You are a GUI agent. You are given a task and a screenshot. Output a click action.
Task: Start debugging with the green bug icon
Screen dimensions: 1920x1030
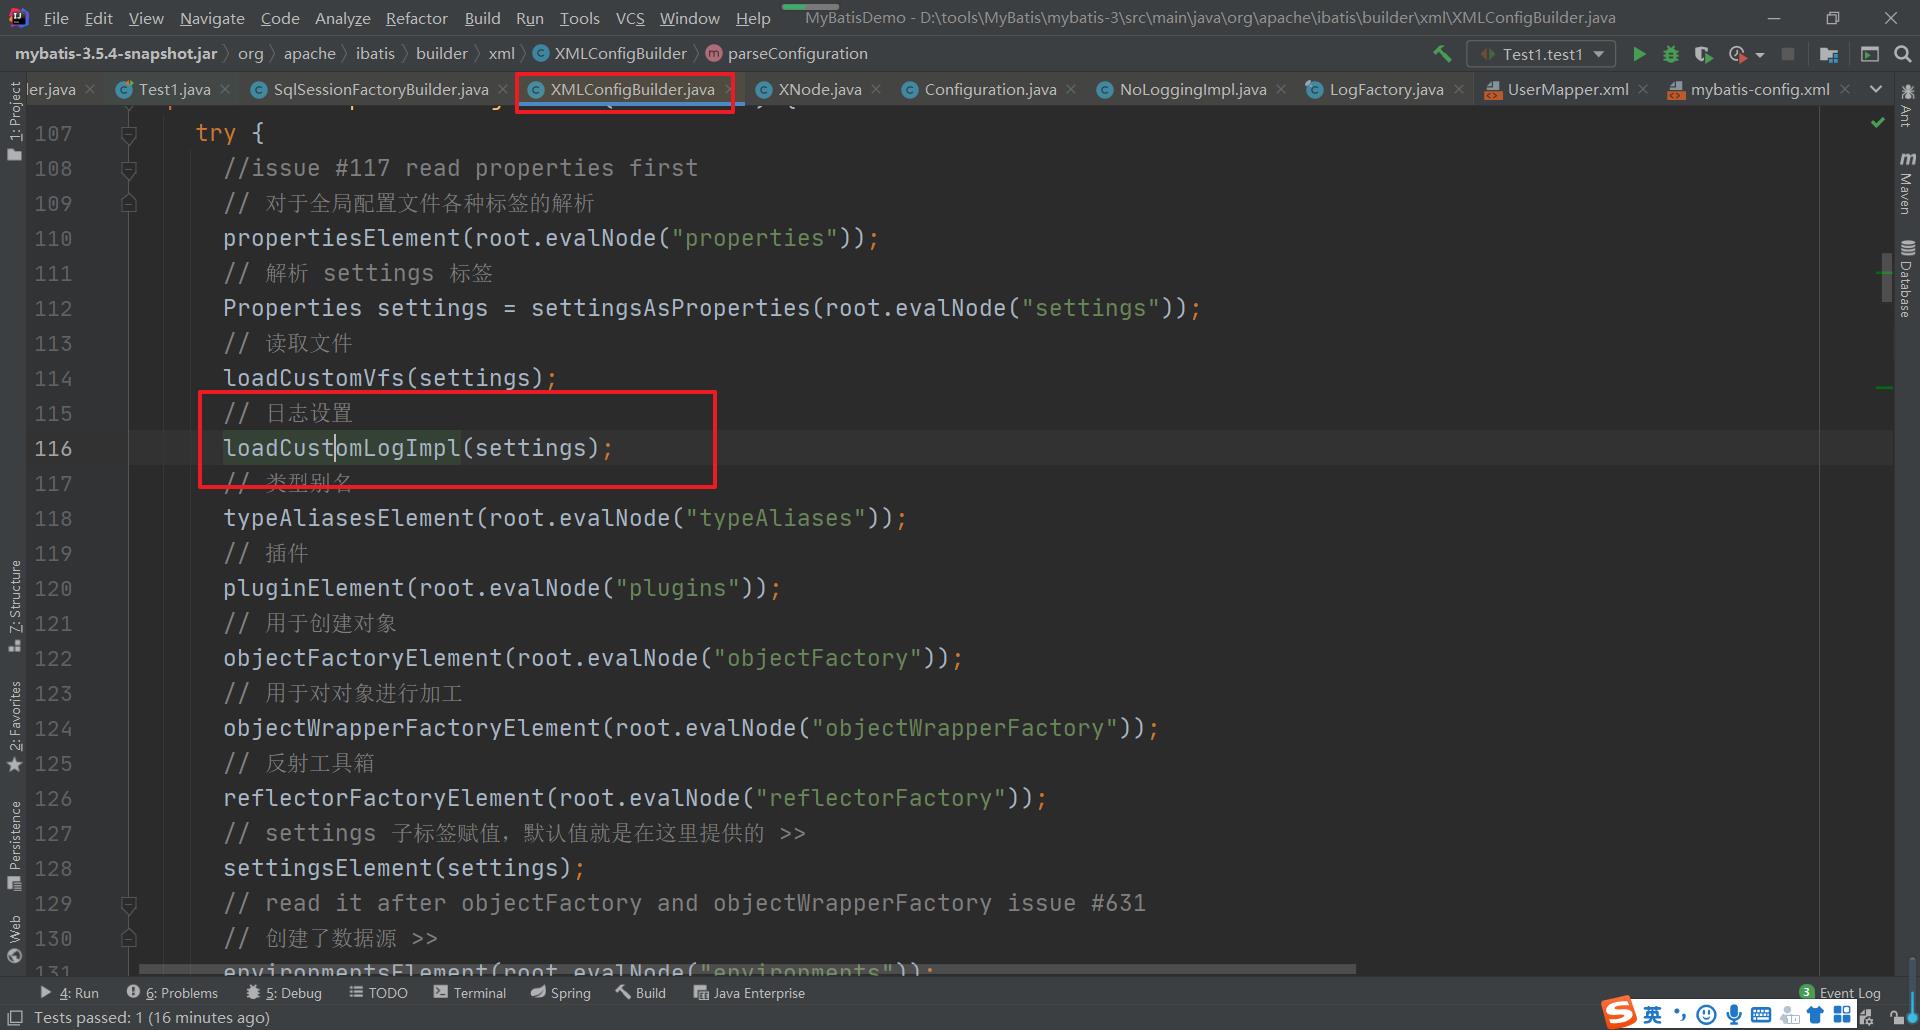(1671, 54)
